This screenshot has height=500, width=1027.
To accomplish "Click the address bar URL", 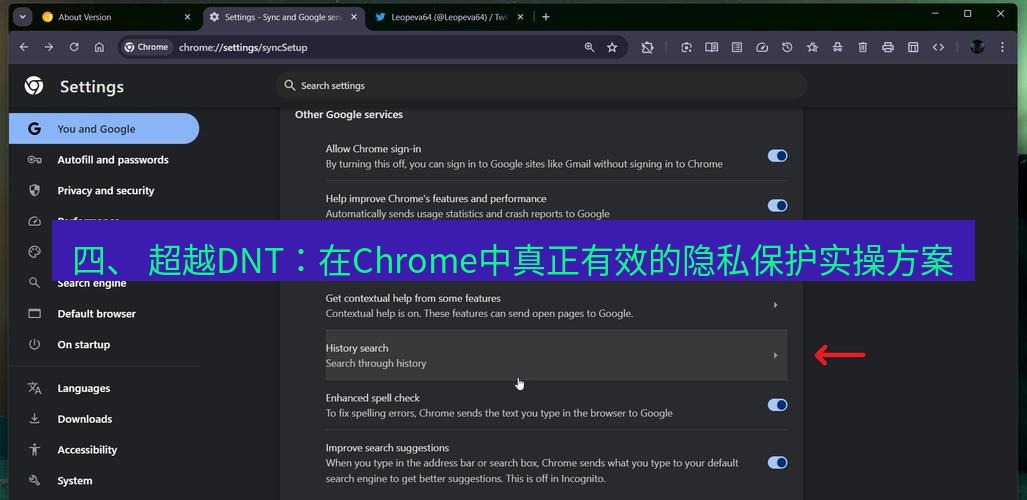I will pos(243,47).
